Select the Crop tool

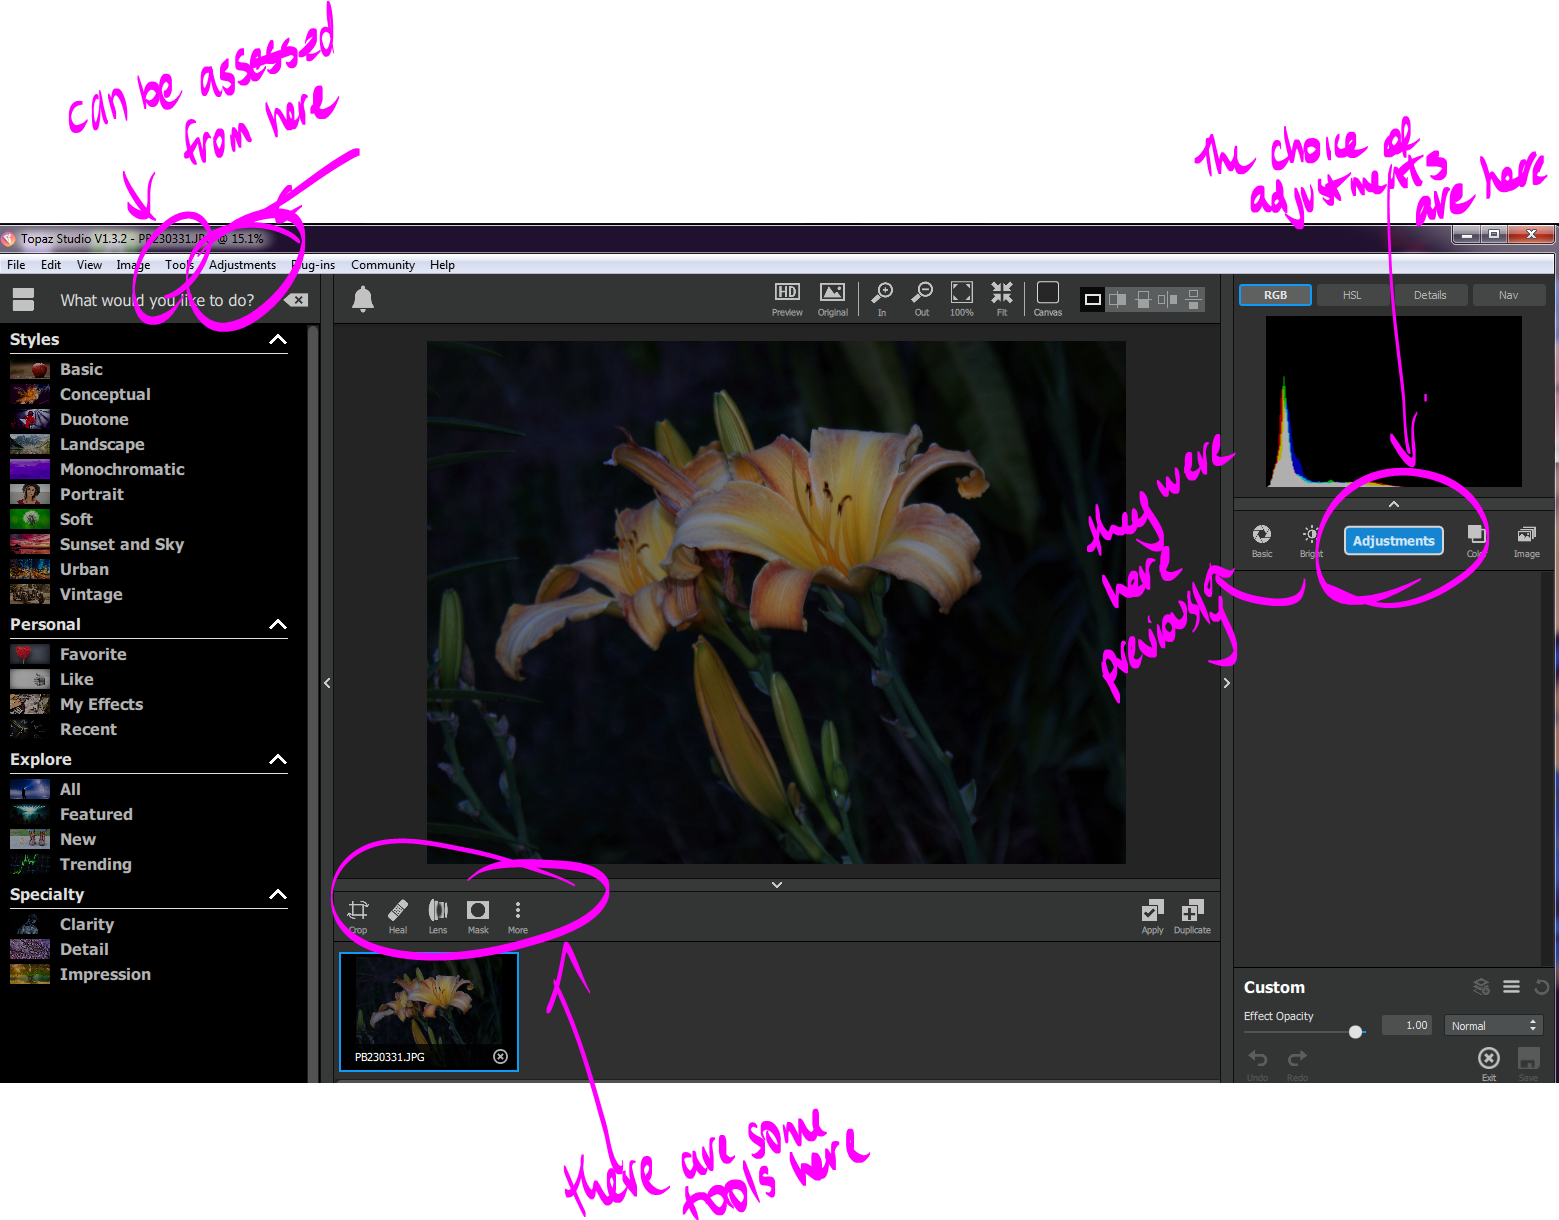(x=358, y=916)
